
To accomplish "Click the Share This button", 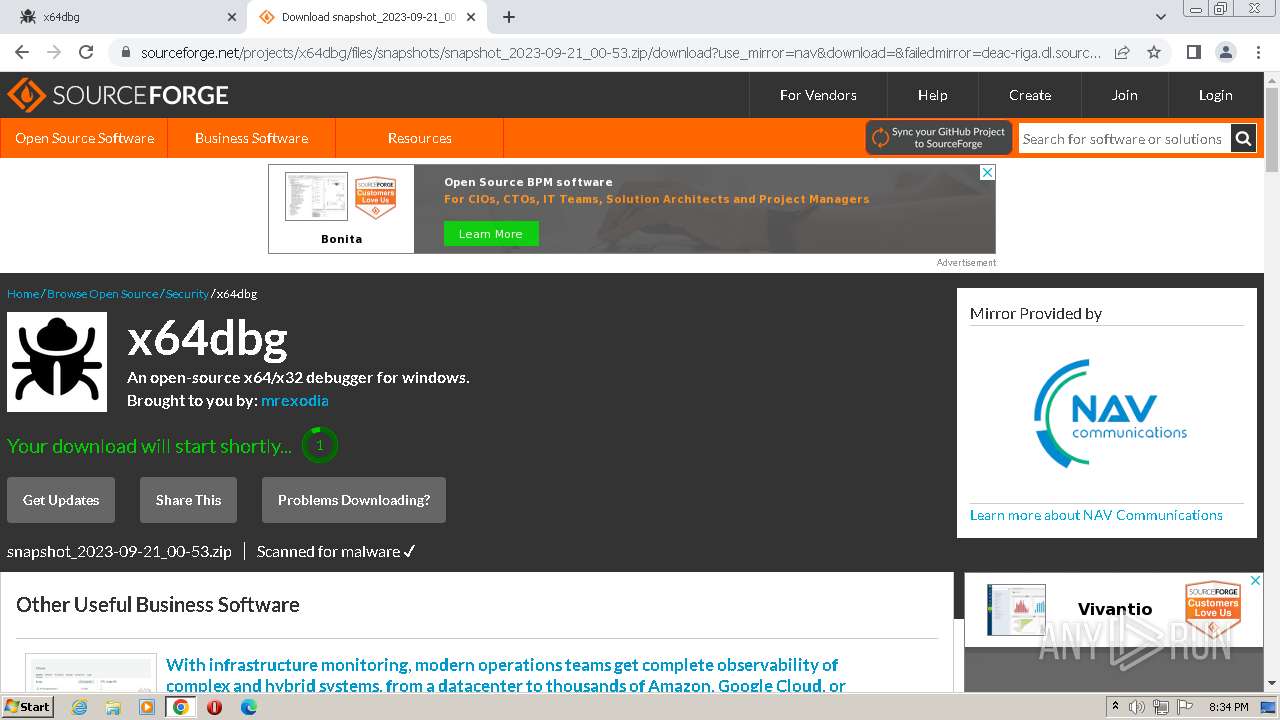I will [188, 500].
